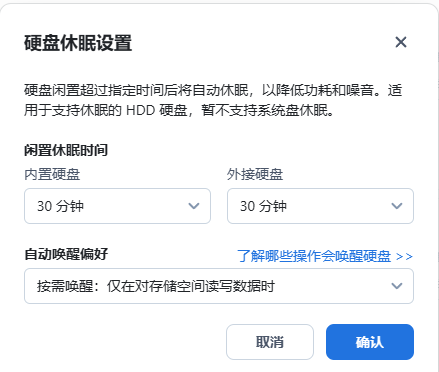Click the 硬盘休眠设置 dialog title
Image resolution: width=439 pixels, height=372 pixels.
pyautogui.click(x=78, y=43)
